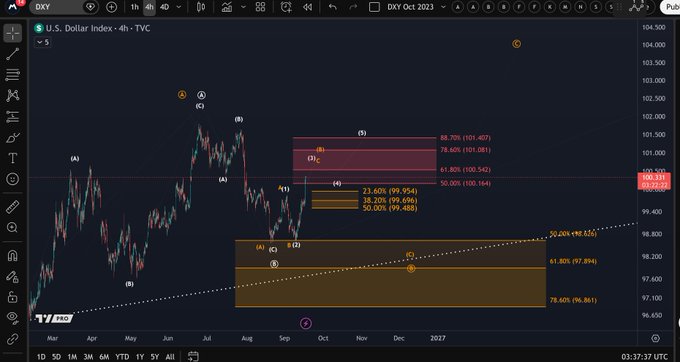Select the white wave (5) label
This screenshot has height=362, width=680.
tap(362, 133)
